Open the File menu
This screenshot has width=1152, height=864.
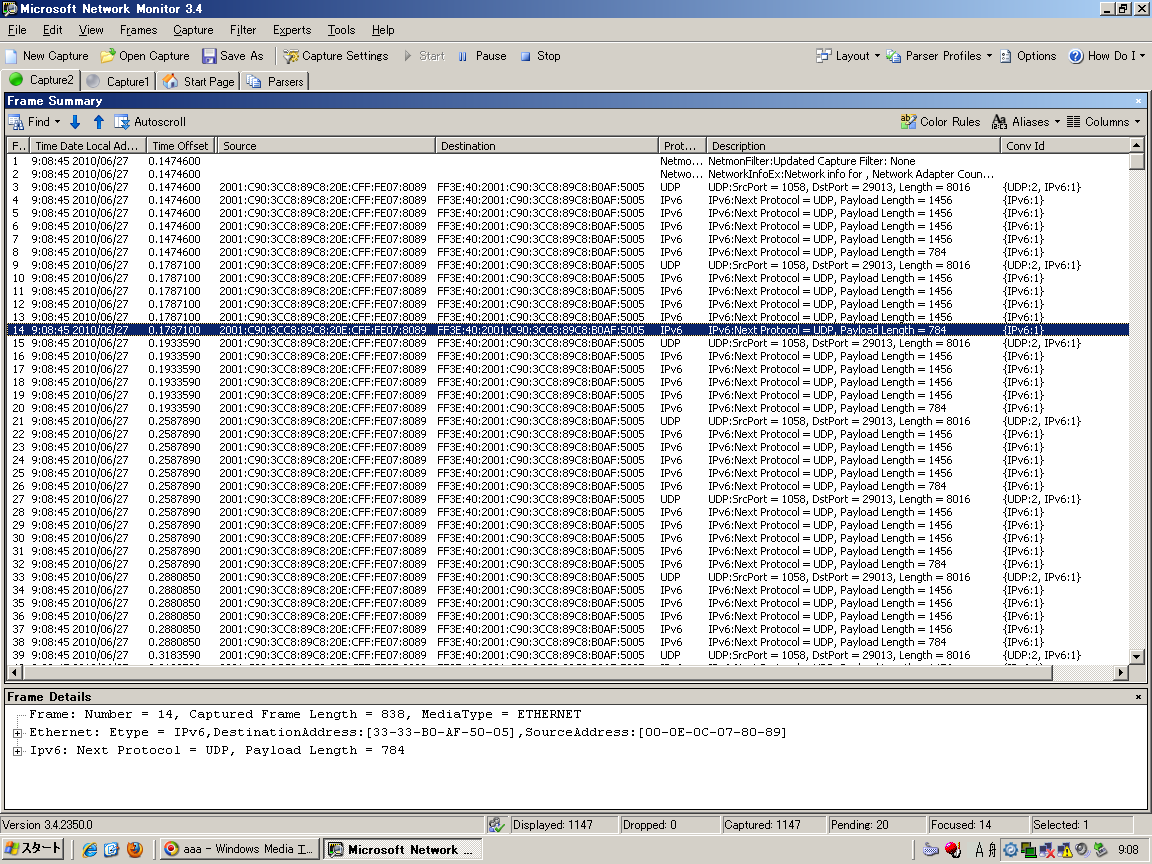17,30
